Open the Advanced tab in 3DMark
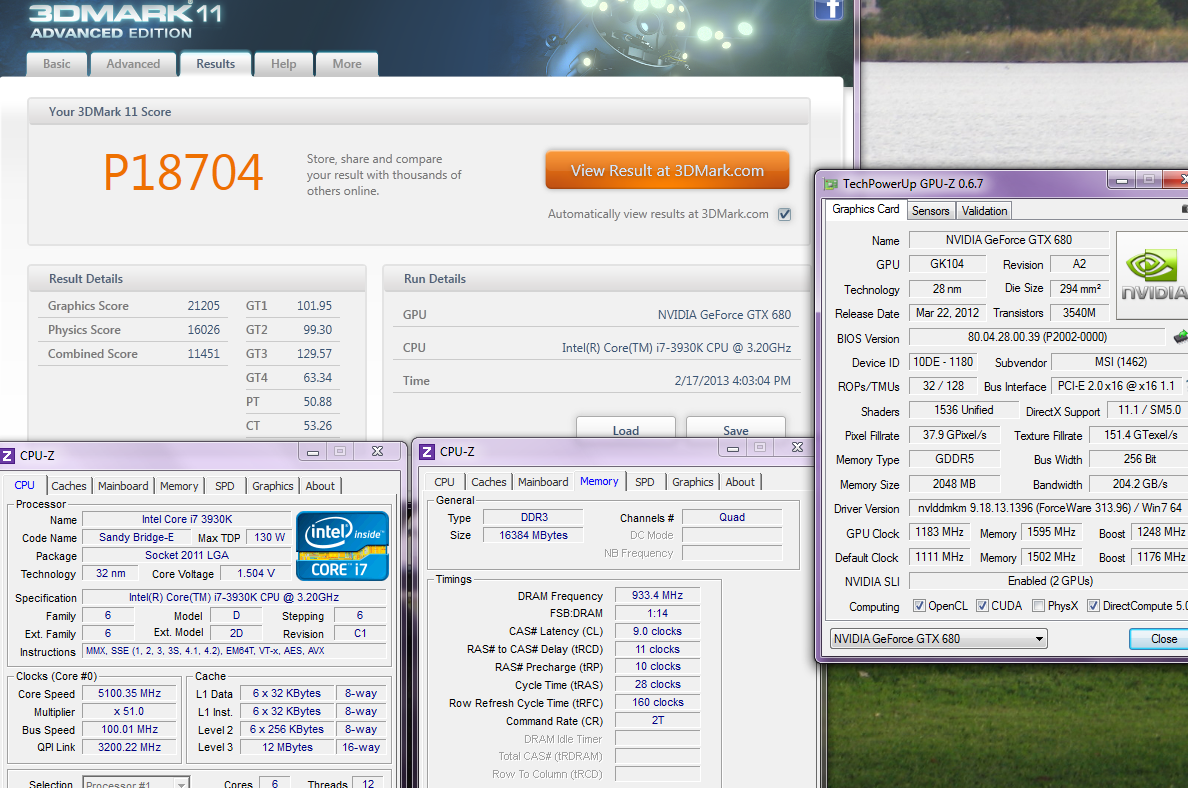 (133, 64)
